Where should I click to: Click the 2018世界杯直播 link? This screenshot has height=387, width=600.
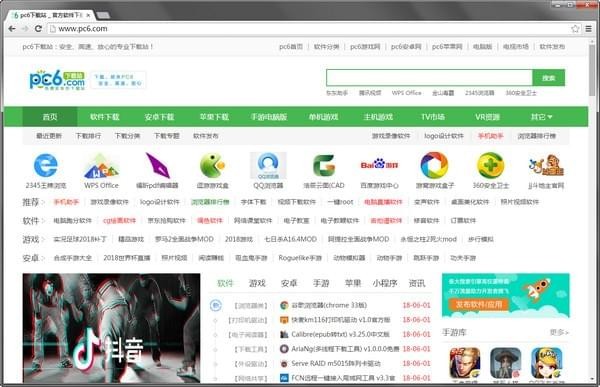[x=127, y=258]
